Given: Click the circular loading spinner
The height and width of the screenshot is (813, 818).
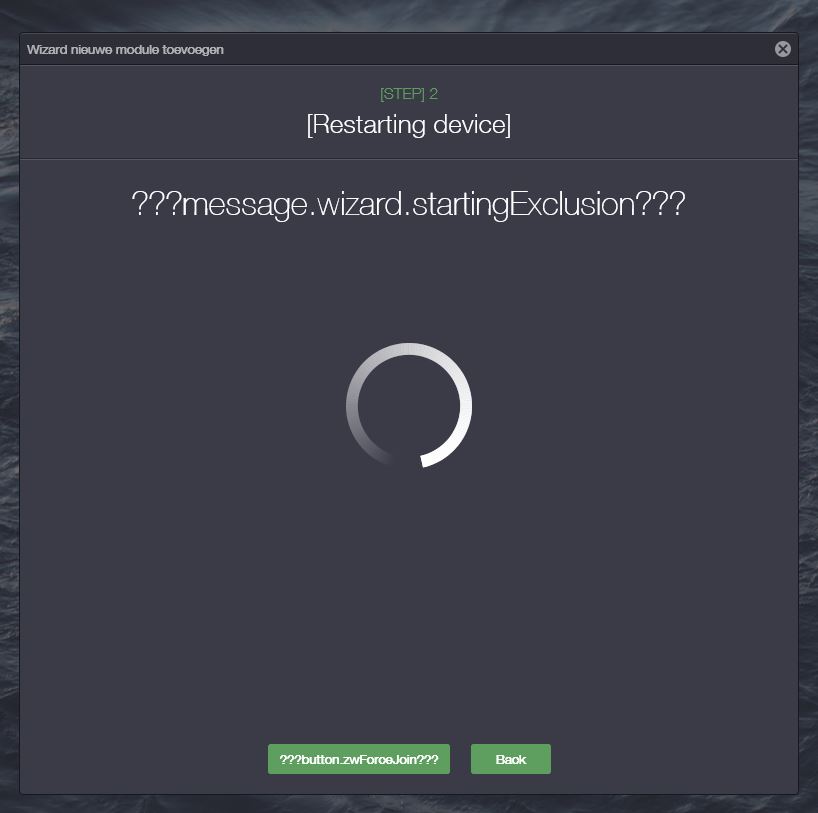Looking at the screenshot, I should coord(409,405).
